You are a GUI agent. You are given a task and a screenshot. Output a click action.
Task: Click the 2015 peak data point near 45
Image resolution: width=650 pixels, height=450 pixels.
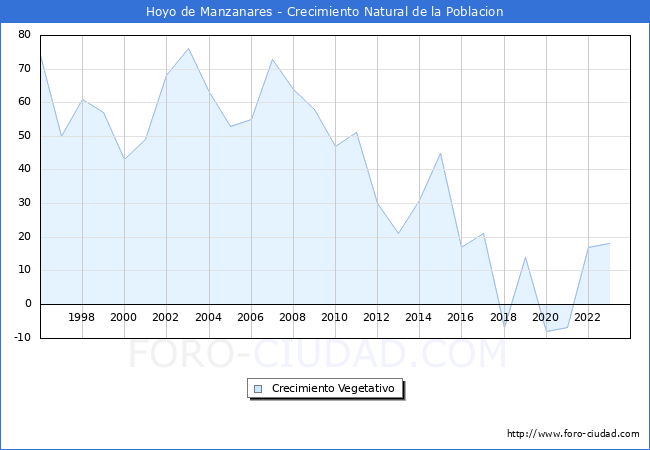(x=441, y=153)
